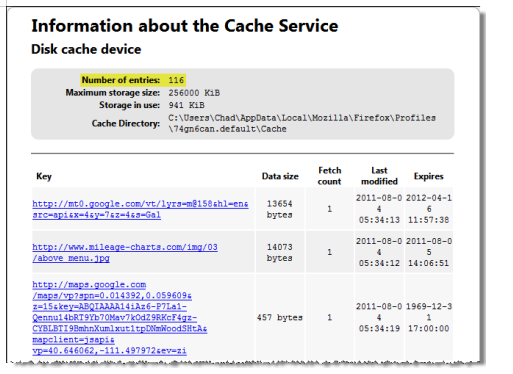Screen dimensions: 513x374
Task: Click fetch count cell in mt0.google.com row
Action: (329, 209)
